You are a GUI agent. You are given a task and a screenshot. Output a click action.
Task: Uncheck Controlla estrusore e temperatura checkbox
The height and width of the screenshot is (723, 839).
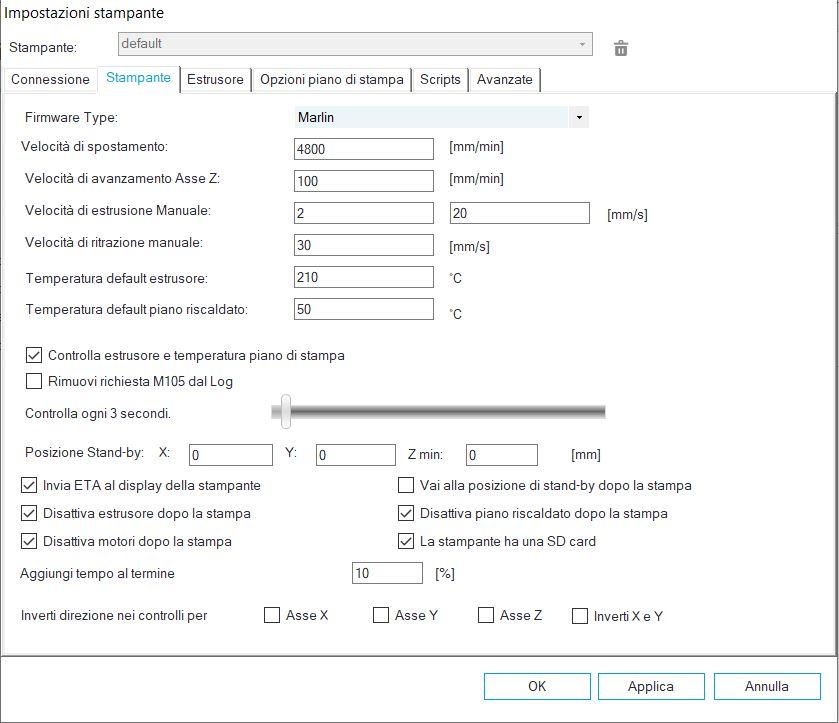click(x=34, y=355)
